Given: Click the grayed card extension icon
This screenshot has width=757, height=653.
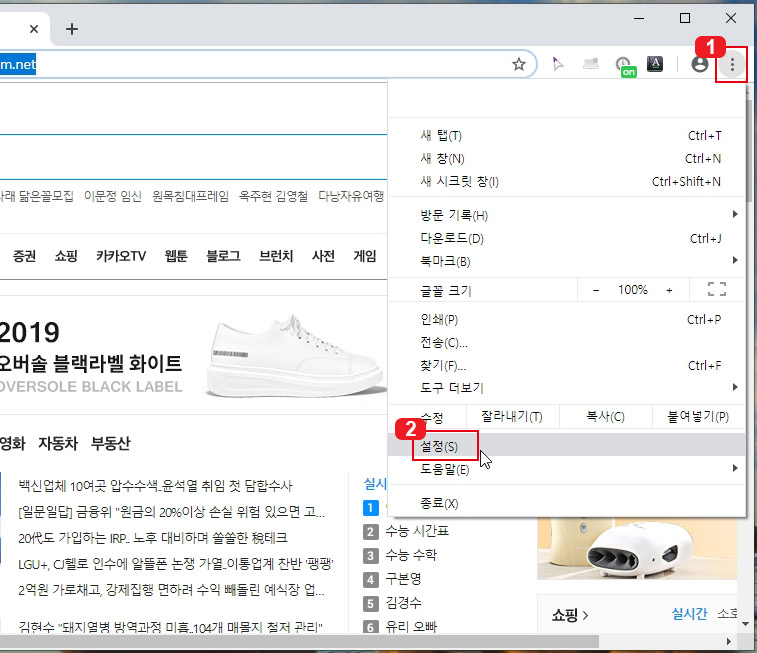Looking at the screenshot, I should click(591, 64).
